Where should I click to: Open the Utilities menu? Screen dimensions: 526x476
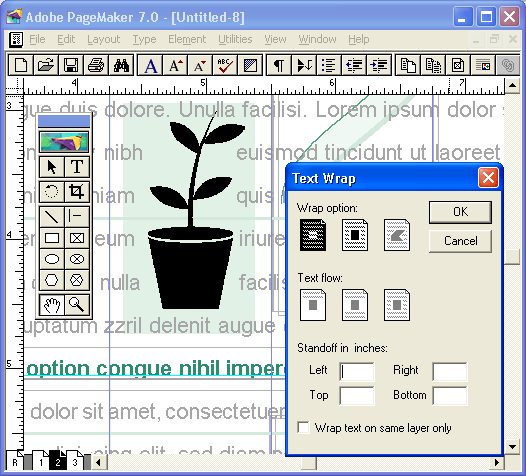point(235,39)
